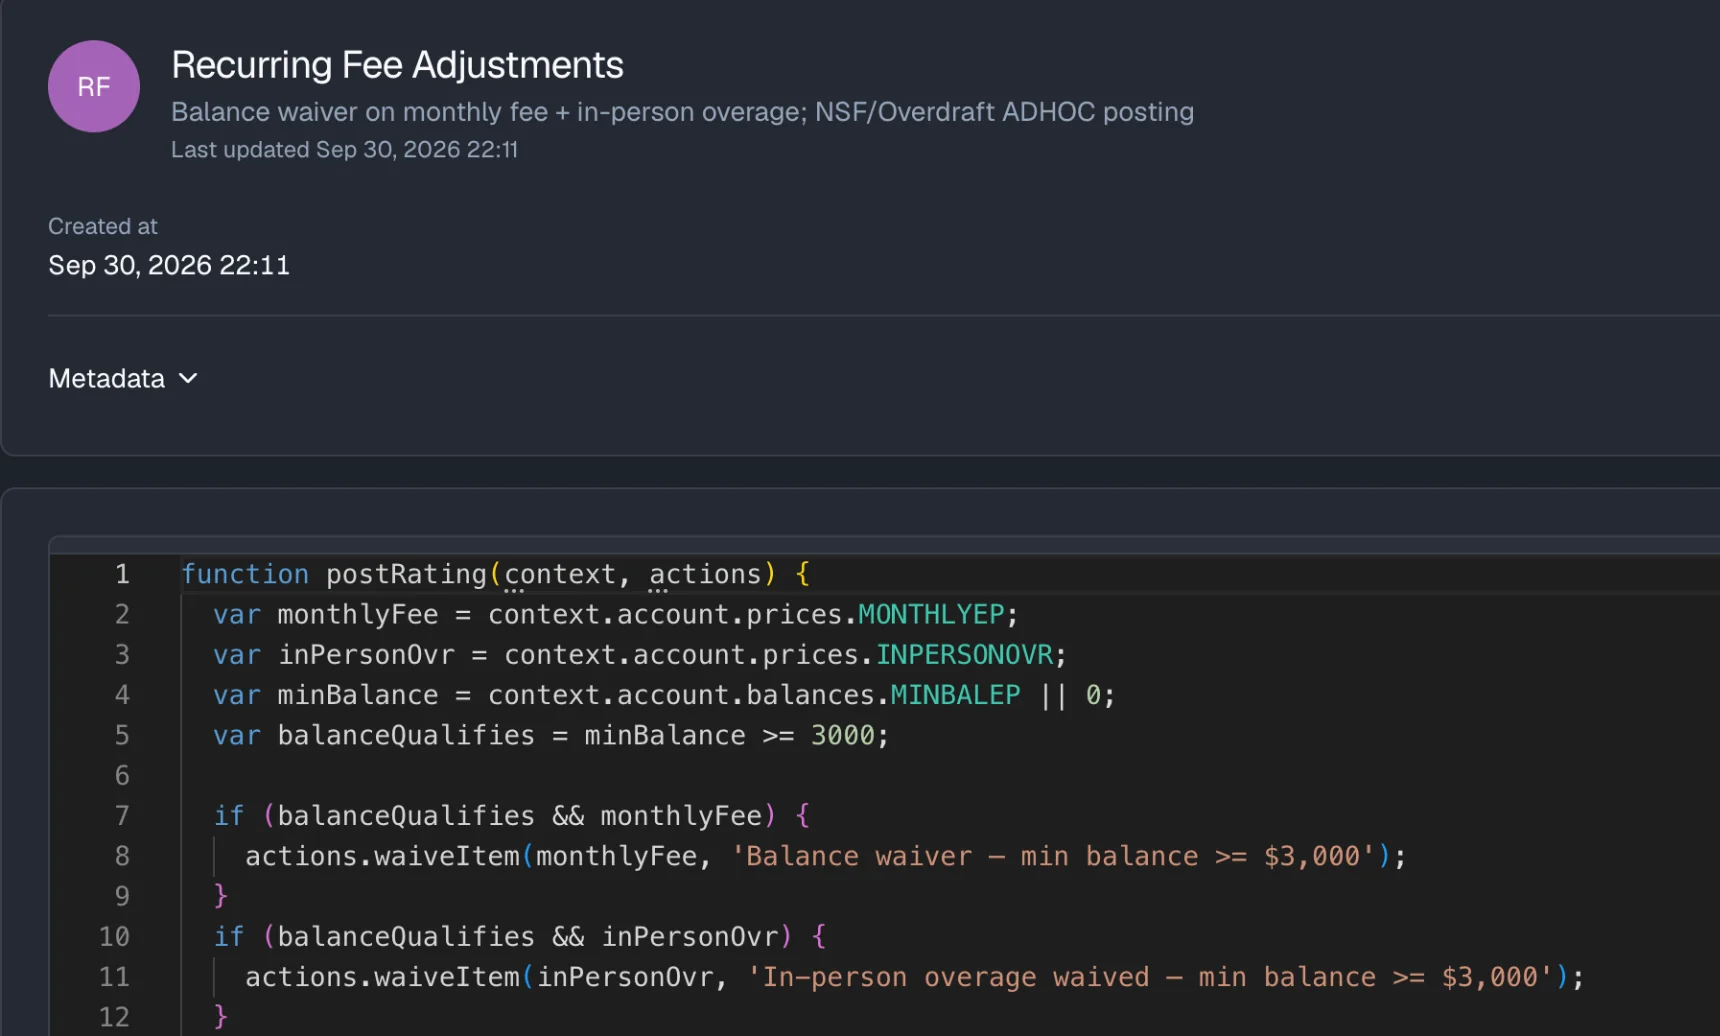Click 'MINBALEP' on code line 4
This screenshot has width=1720, height=1036.
[955, 695]
